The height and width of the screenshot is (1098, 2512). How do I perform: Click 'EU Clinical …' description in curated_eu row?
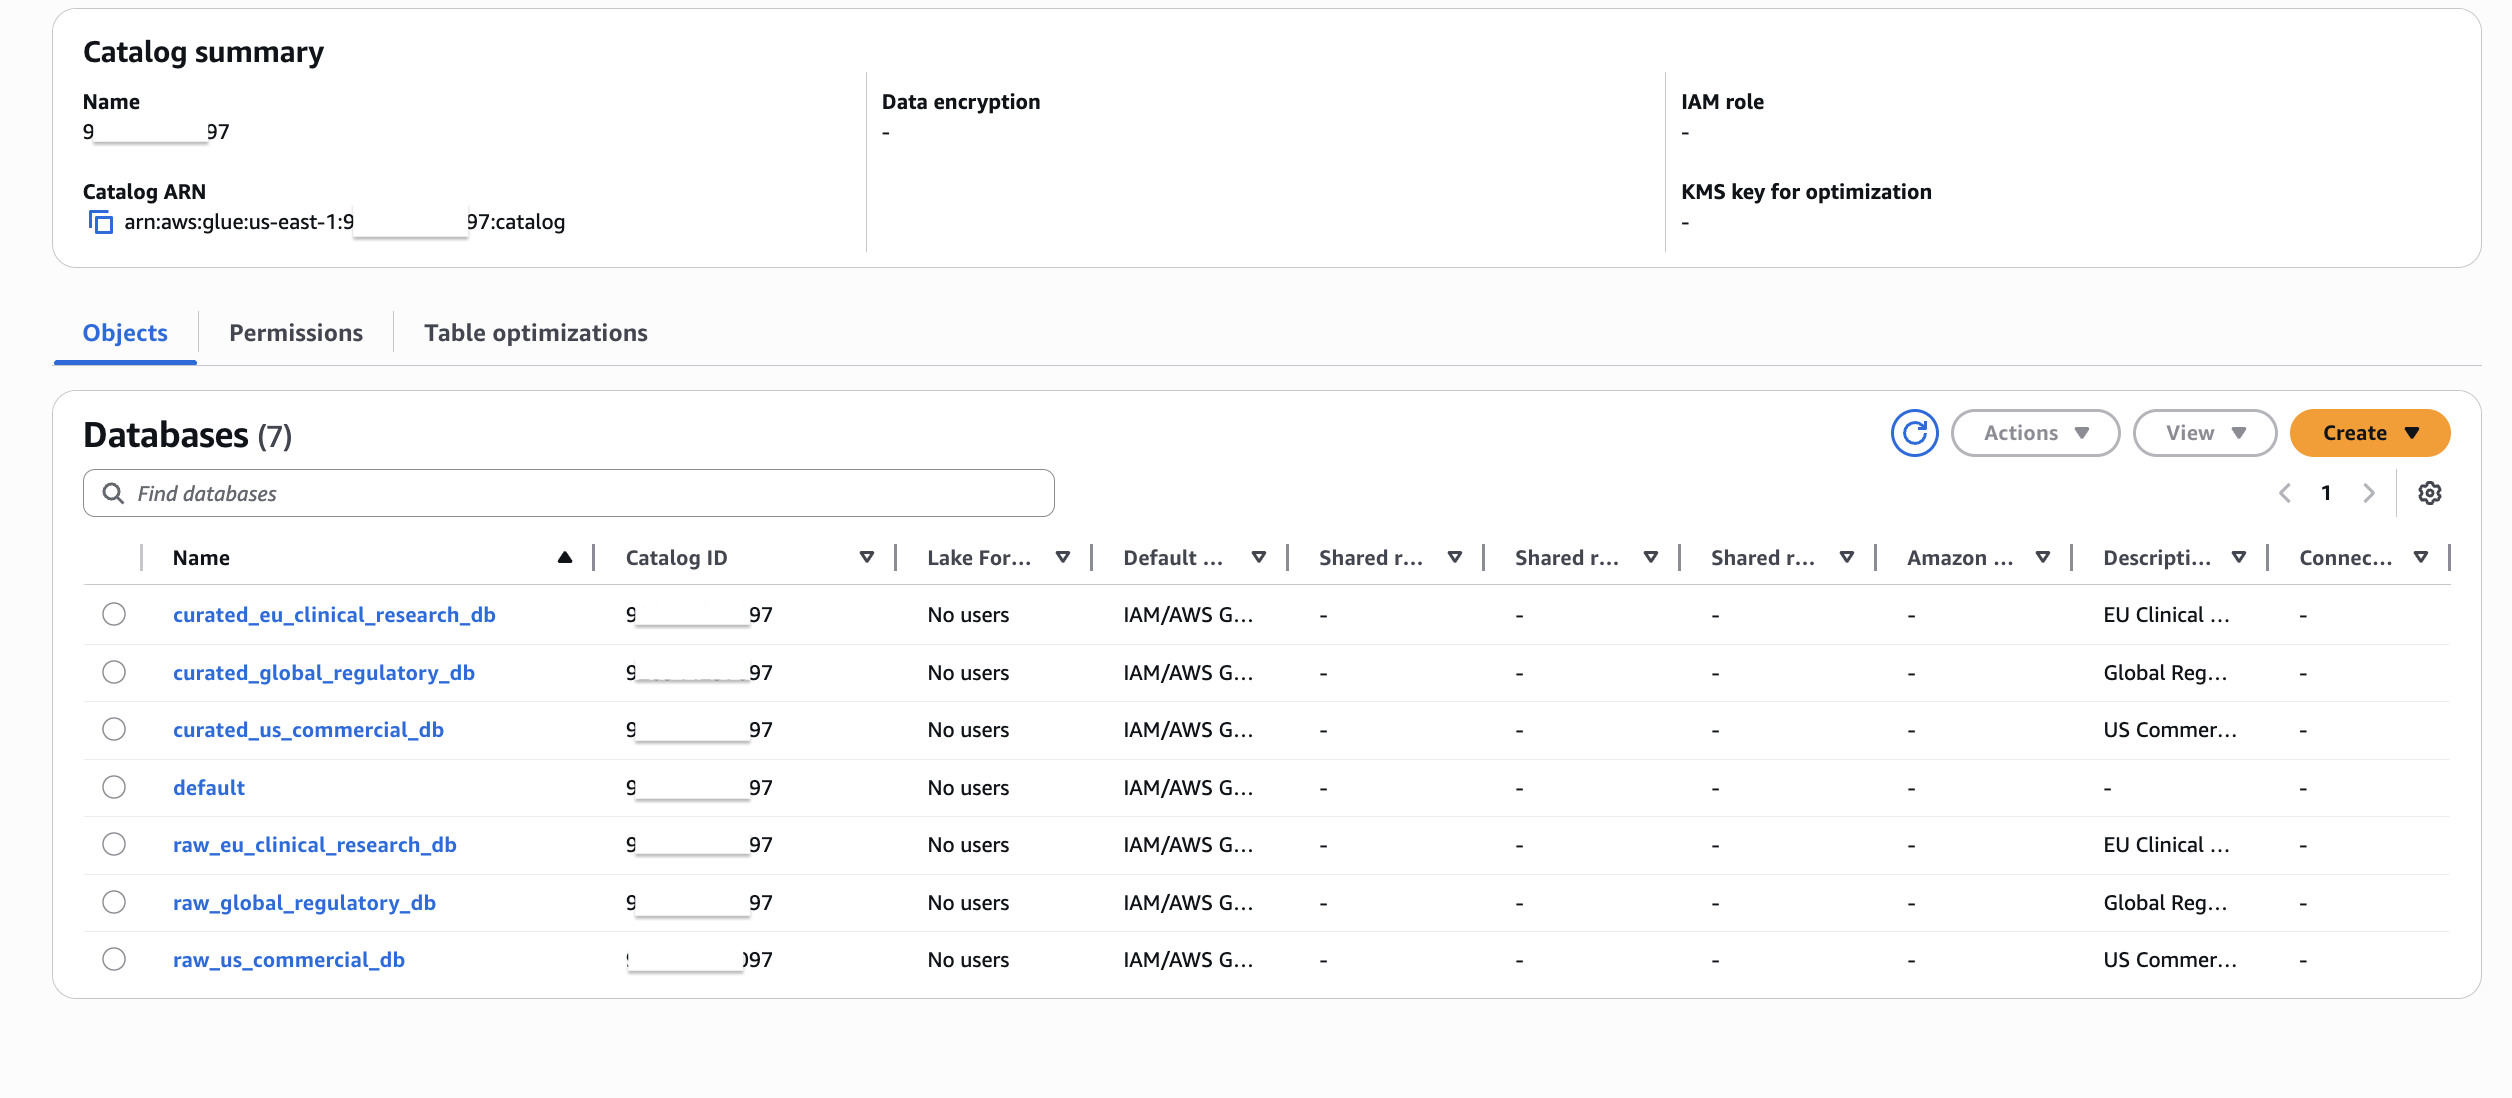coord(2166,615)
